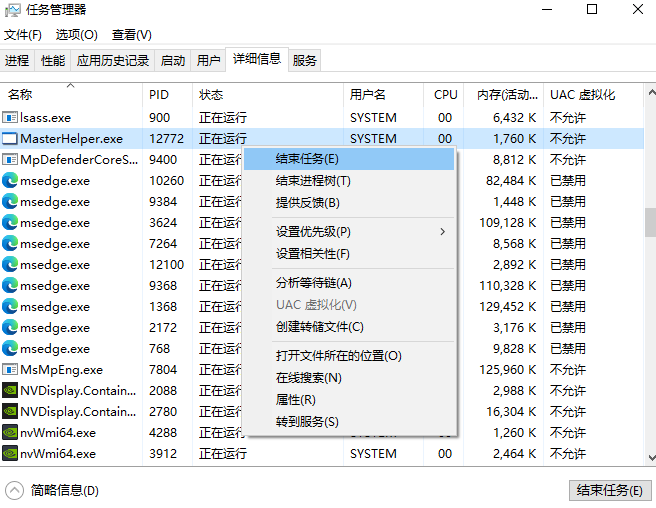Expand the 设置优先级 submenu arrow
This screenshot has width=656, height=508.
tap(443, 231)
